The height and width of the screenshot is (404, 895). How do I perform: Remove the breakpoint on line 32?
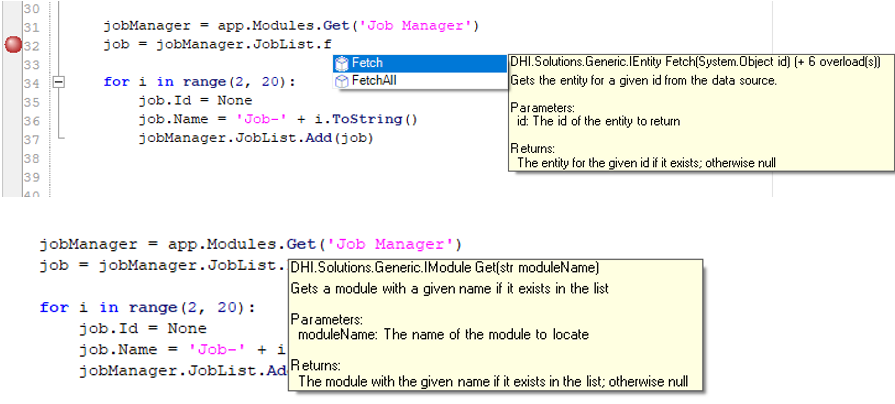(13, 45)
